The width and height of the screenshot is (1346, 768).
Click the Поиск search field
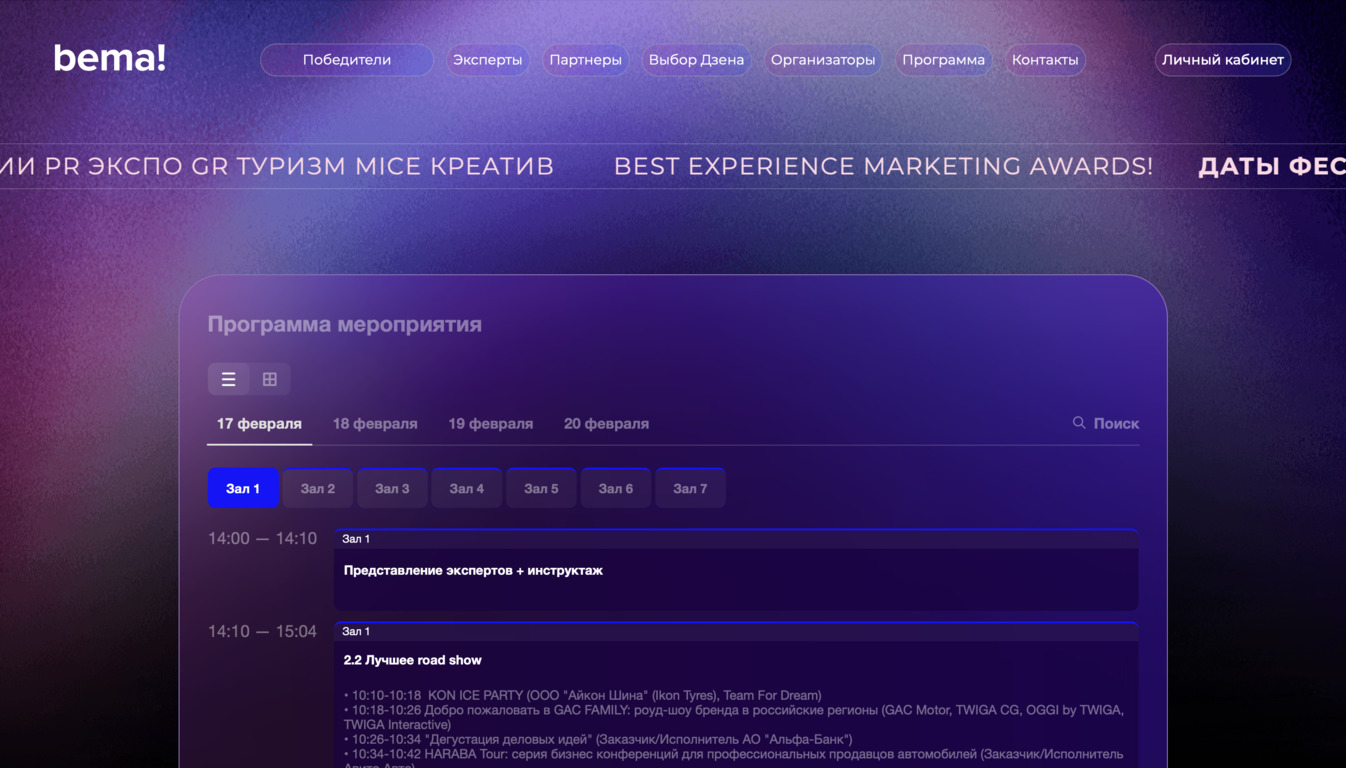click(x=1116, y=424)
